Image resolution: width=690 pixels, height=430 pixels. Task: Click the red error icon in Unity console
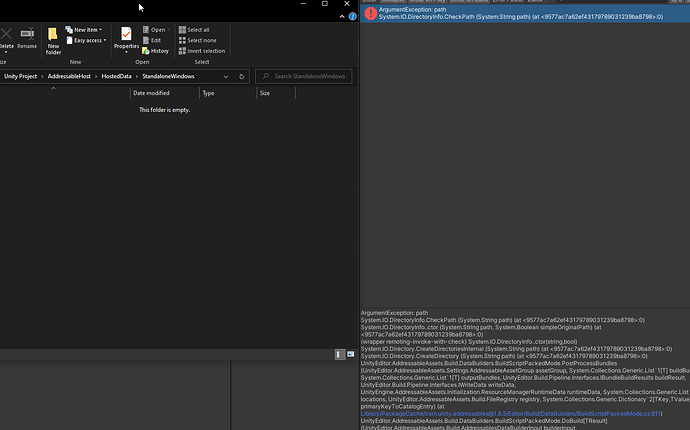click(371, 13)
